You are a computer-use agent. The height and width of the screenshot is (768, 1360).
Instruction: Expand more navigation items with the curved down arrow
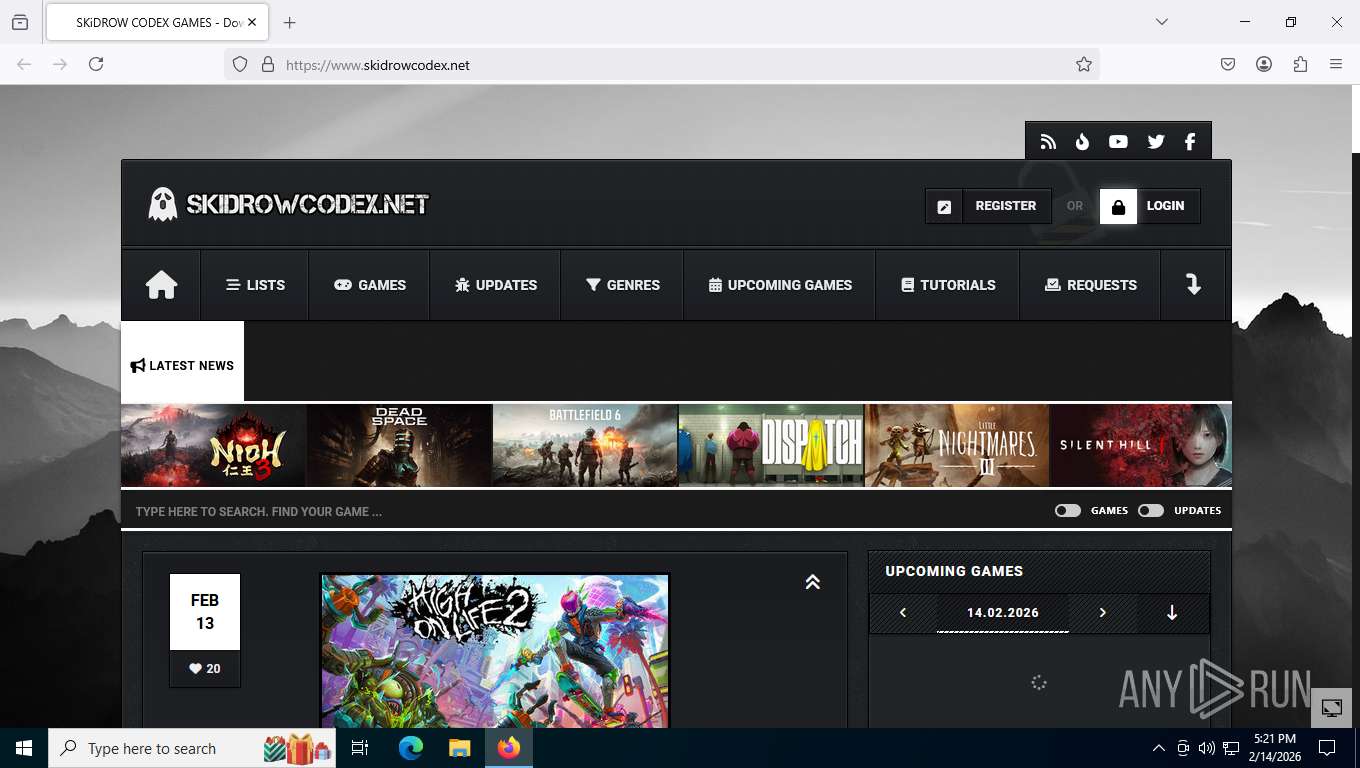coord(1193,285)
